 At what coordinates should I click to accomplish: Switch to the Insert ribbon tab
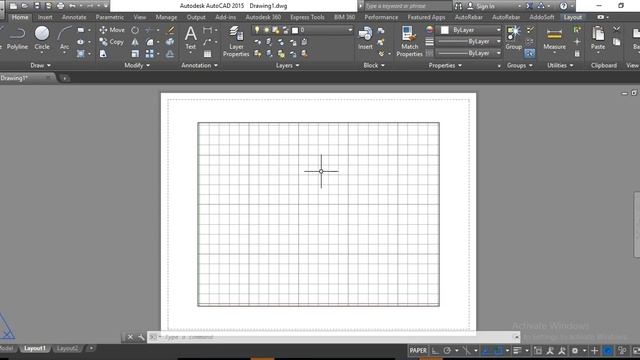point(45,17)
